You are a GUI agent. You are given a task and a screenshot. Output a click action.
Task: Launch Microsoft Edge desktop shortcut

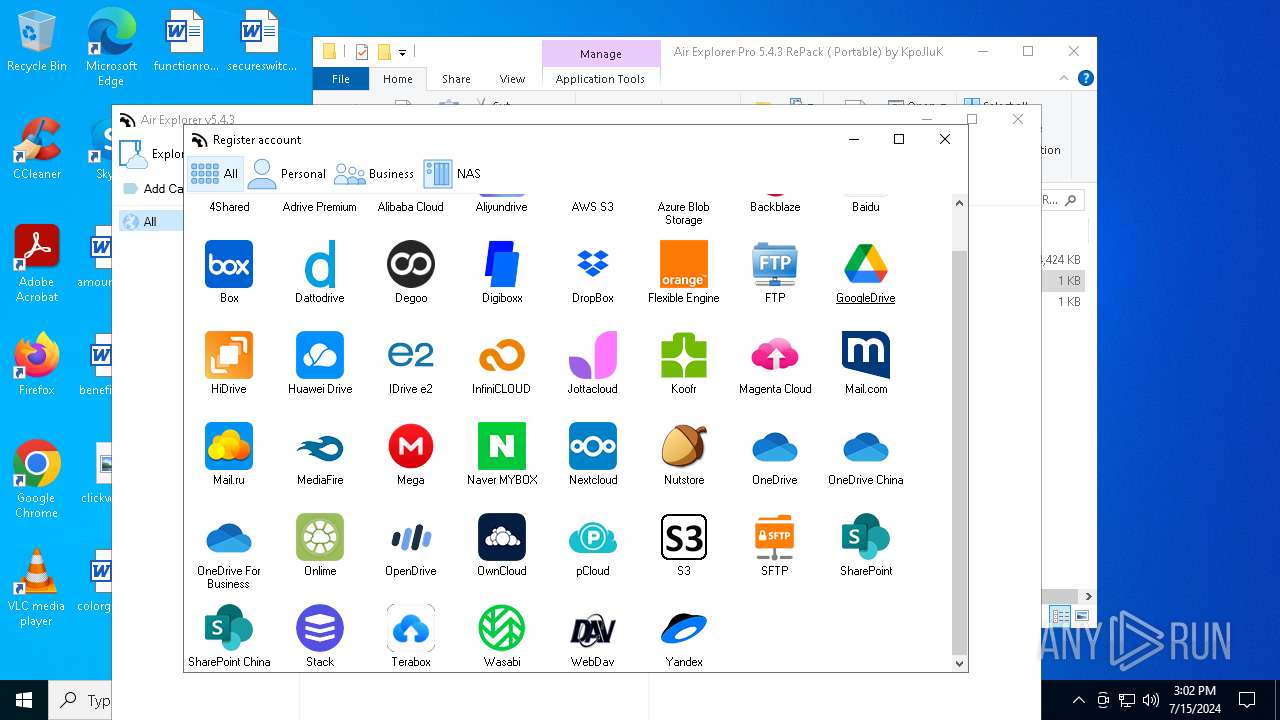111,48
